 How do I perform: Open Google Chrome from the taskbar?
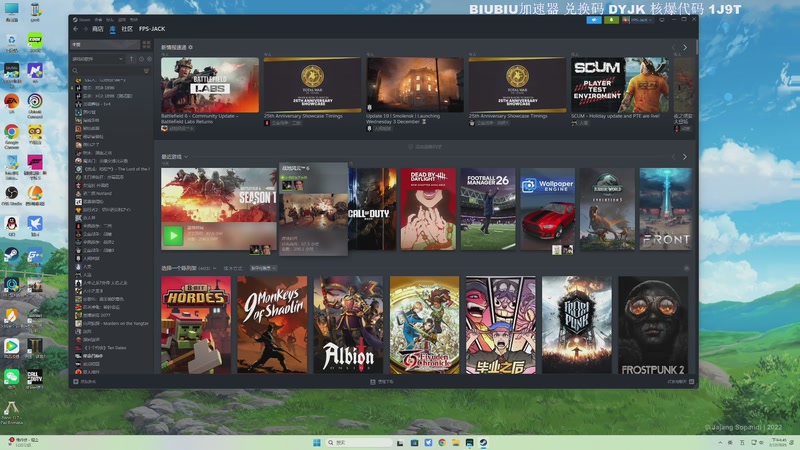click(442, 442)
